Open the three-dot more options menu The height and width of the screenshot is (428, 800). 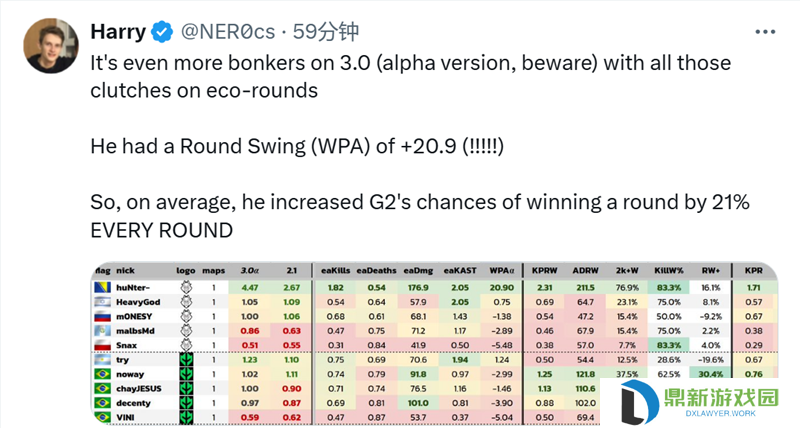pyautogui.click(x=765, y=32)
